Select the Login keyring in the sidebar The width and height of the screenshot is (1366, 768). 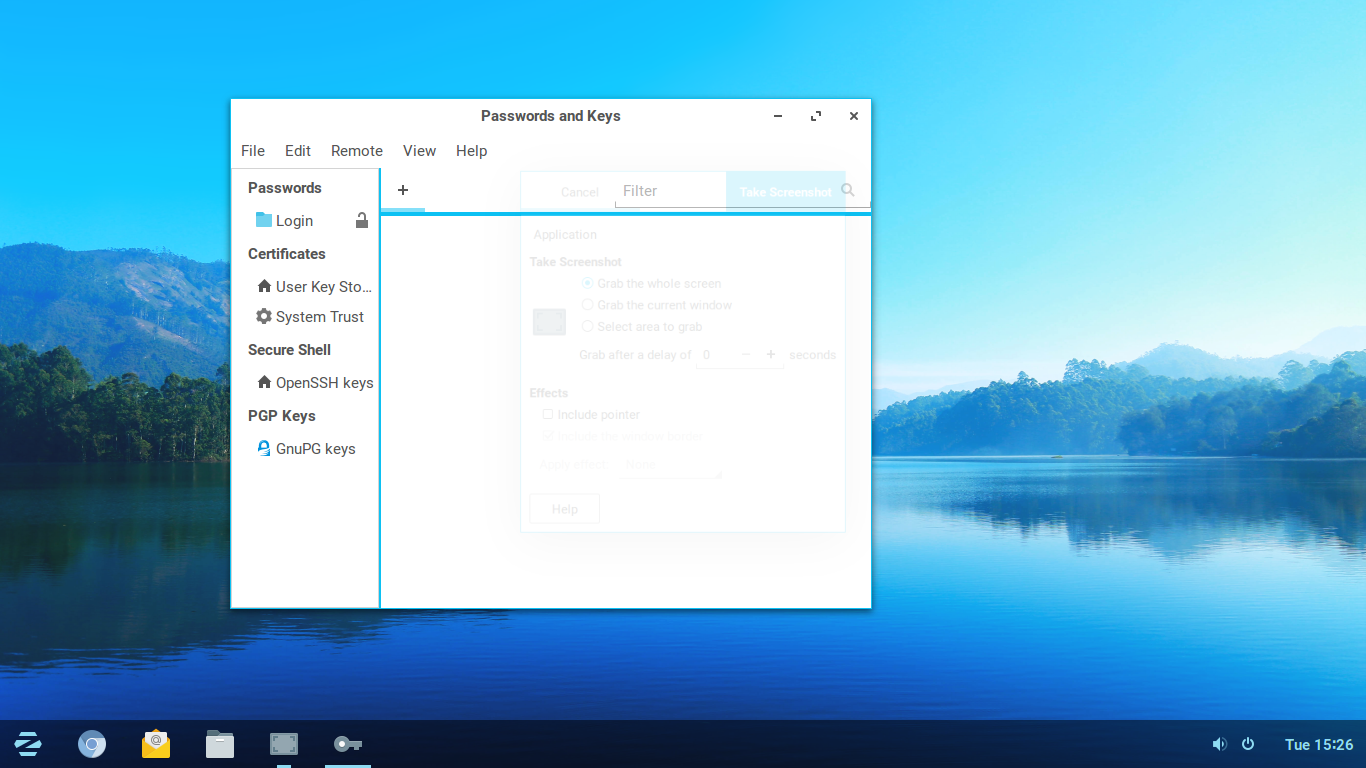294,221
